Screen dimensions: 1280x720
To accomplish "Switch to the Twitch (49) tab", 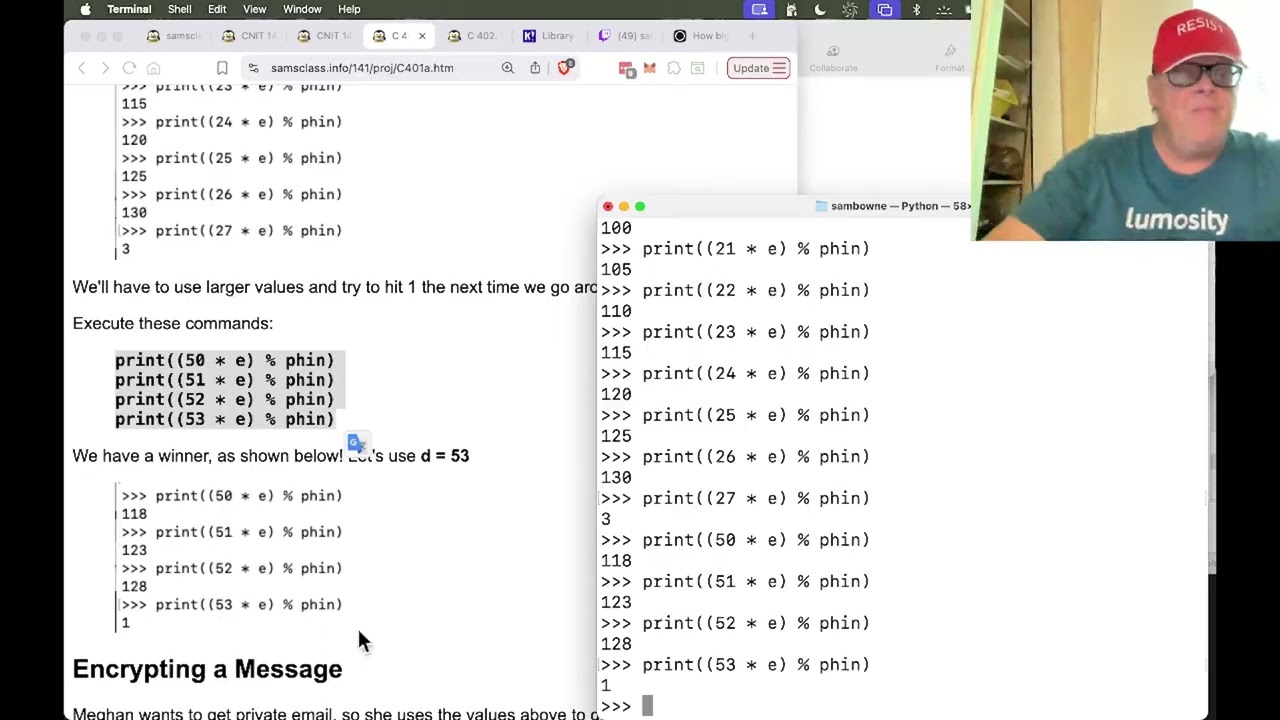I will point(627,36).
